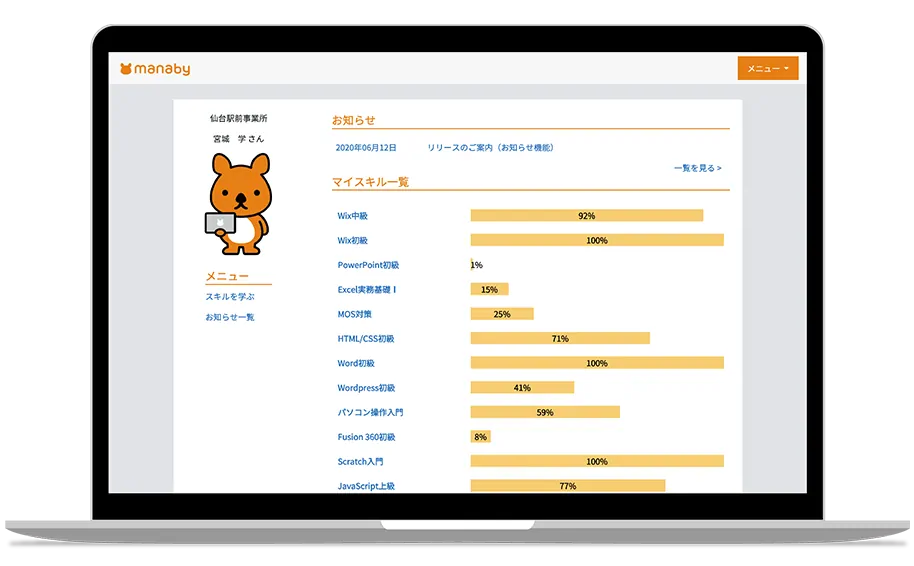Select the Word初級 skill link

355,363
